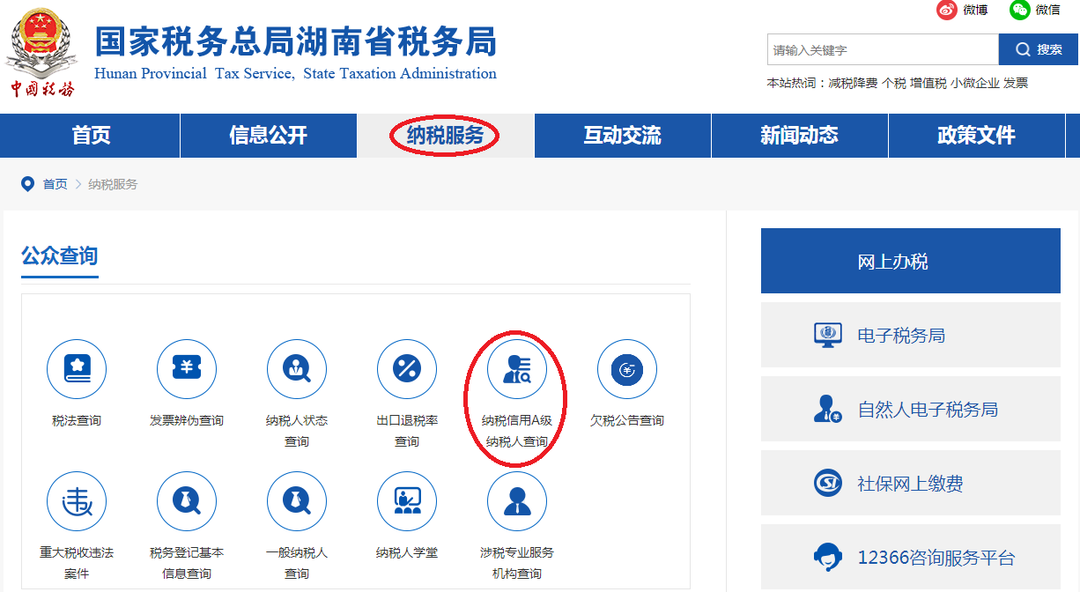1080x592 pixels.
Task: Click the 微博 label text
Action: click(x=975, y=10)
